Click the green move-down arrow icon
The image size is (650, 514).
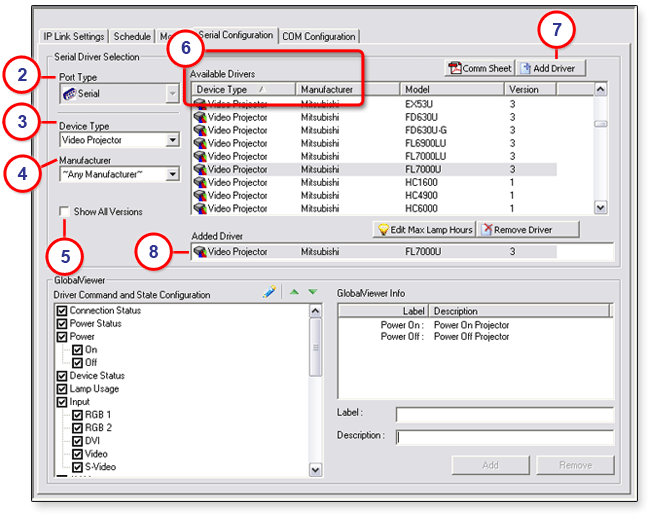click(x=312, y=292)
